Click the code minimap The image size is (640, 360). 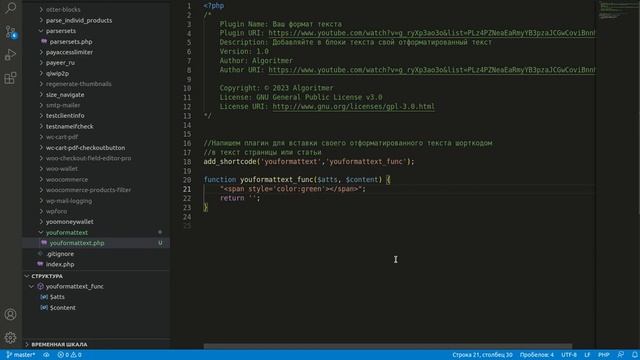pyautogui.click(x=618, y=11)
